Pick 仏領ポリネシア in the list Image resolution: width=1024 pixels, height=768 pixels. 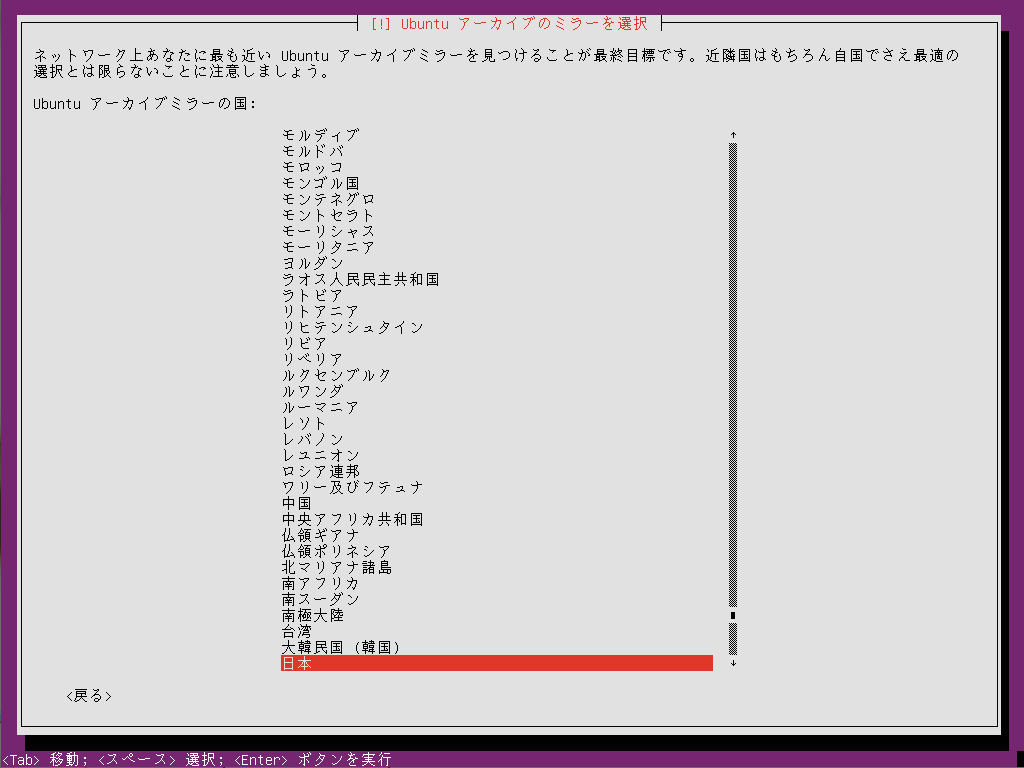tap(336, 551)
